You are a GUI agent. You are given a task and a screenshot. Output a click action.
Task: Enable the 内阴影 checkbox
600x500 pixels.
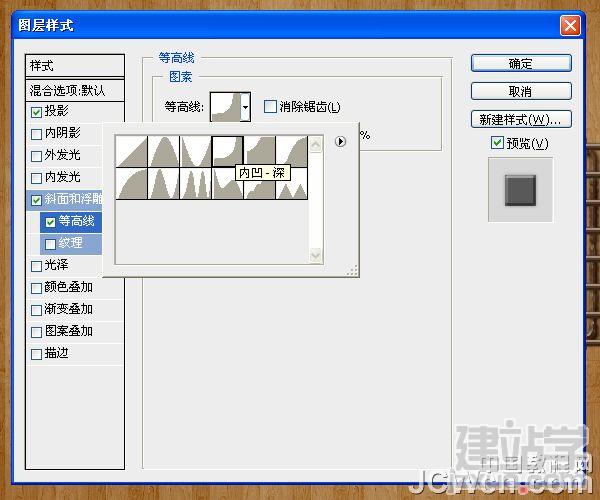(x=36, y=134)
